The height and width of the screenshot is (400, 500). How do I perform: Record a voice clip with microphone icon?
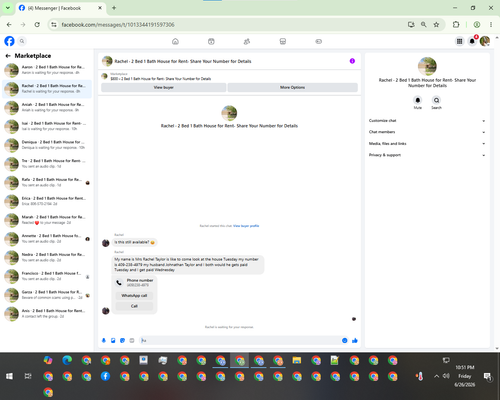point(104,340)
